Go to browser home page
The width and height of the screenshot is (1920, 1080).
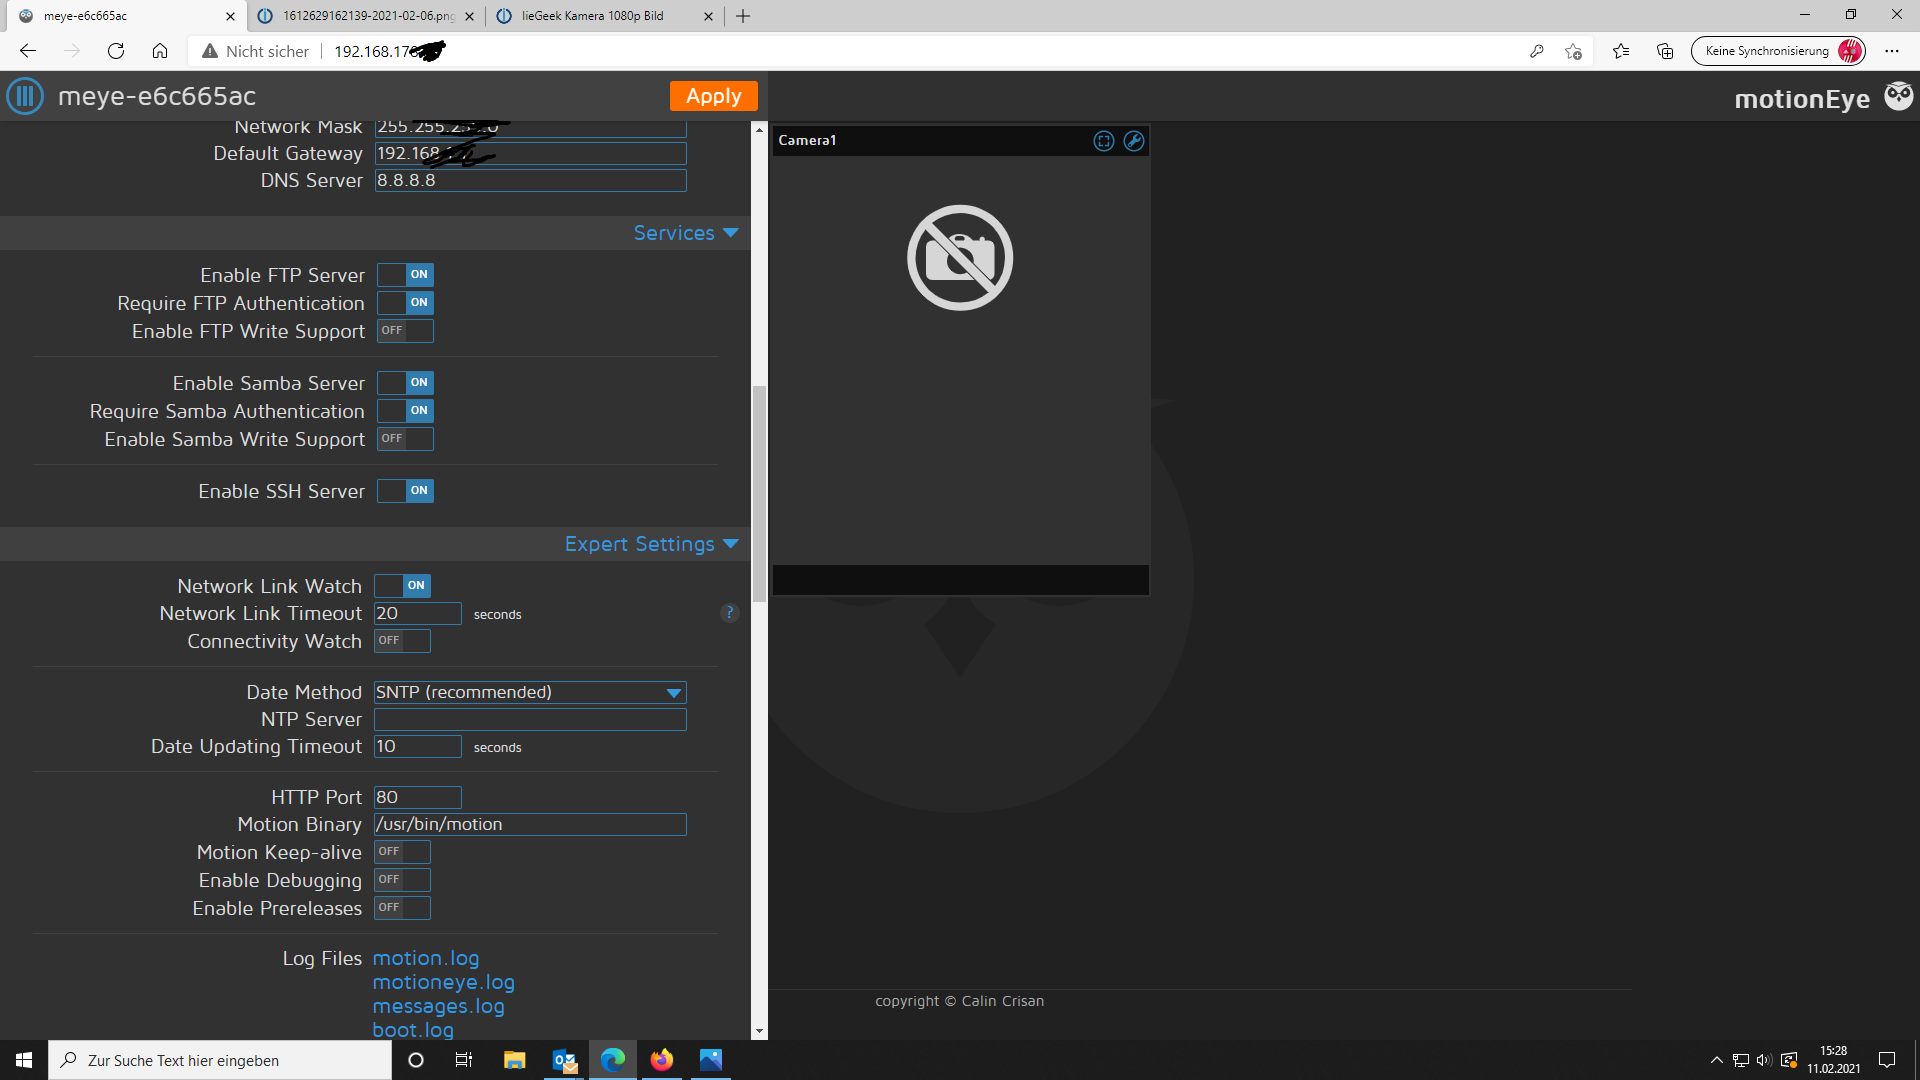[160, 51]
